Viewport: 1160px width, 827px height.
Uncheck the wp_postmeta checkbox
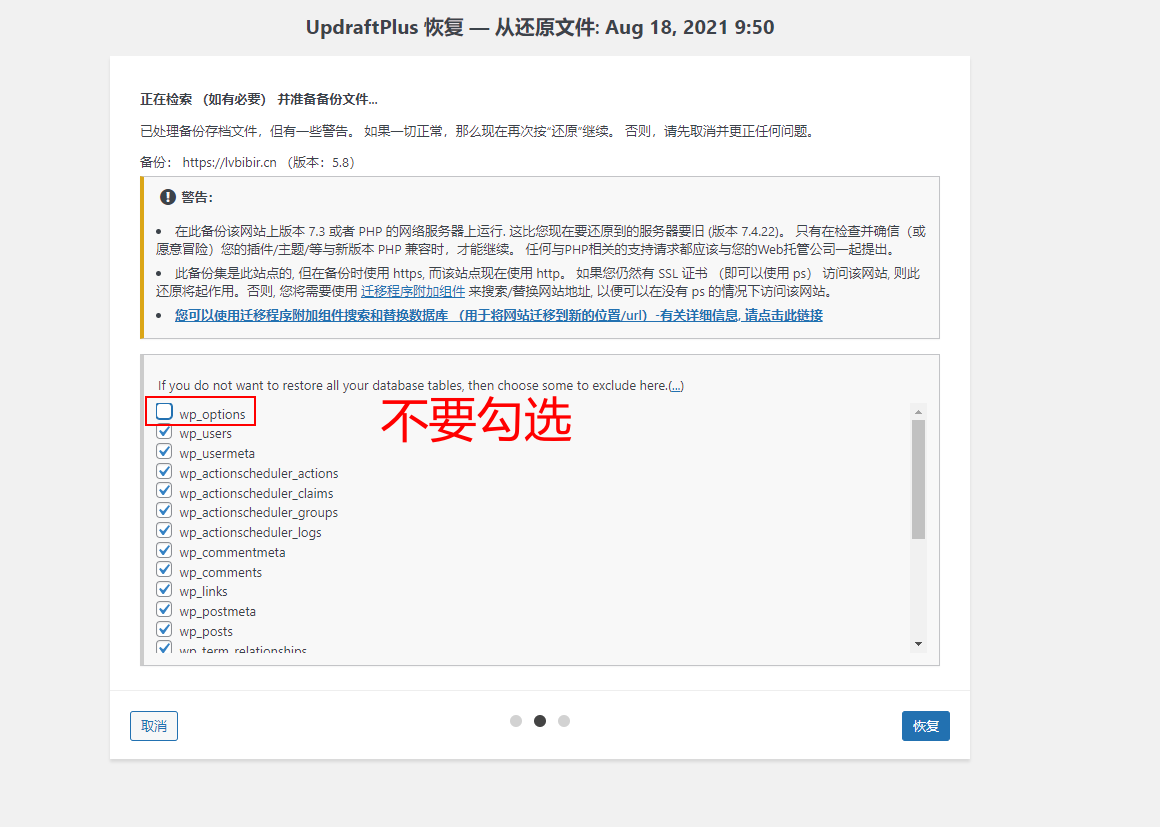164,610
